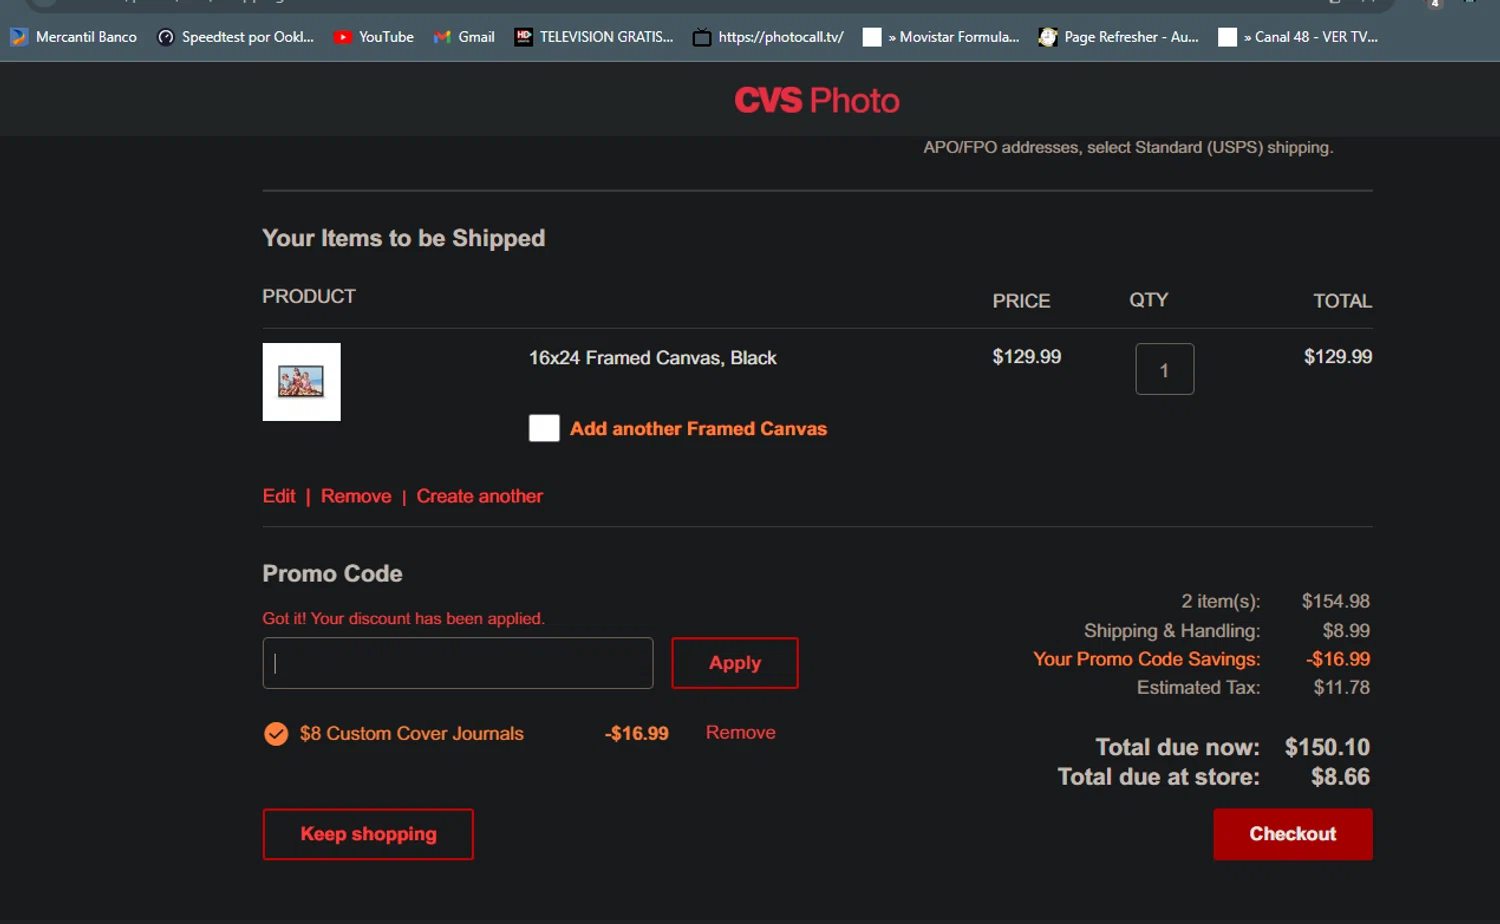This screenshot has width=1500, height=924.
Task: Open the Page Refresher bookmark
Action: [x=1119, y=37]
